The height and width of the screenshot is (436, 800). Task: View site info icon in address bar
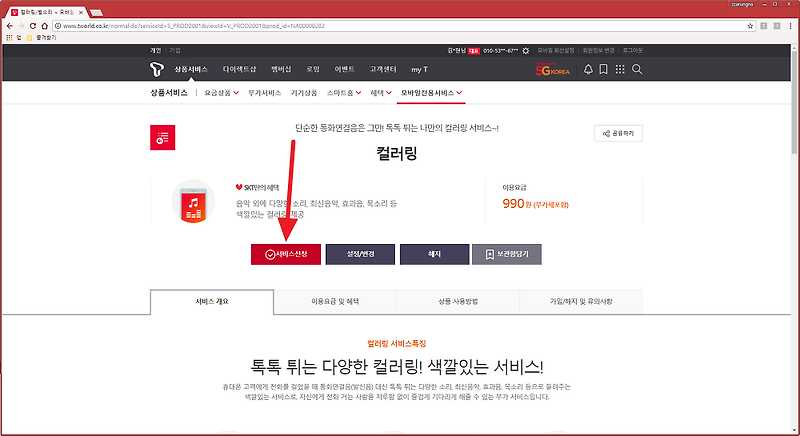(x=58, y=25)
